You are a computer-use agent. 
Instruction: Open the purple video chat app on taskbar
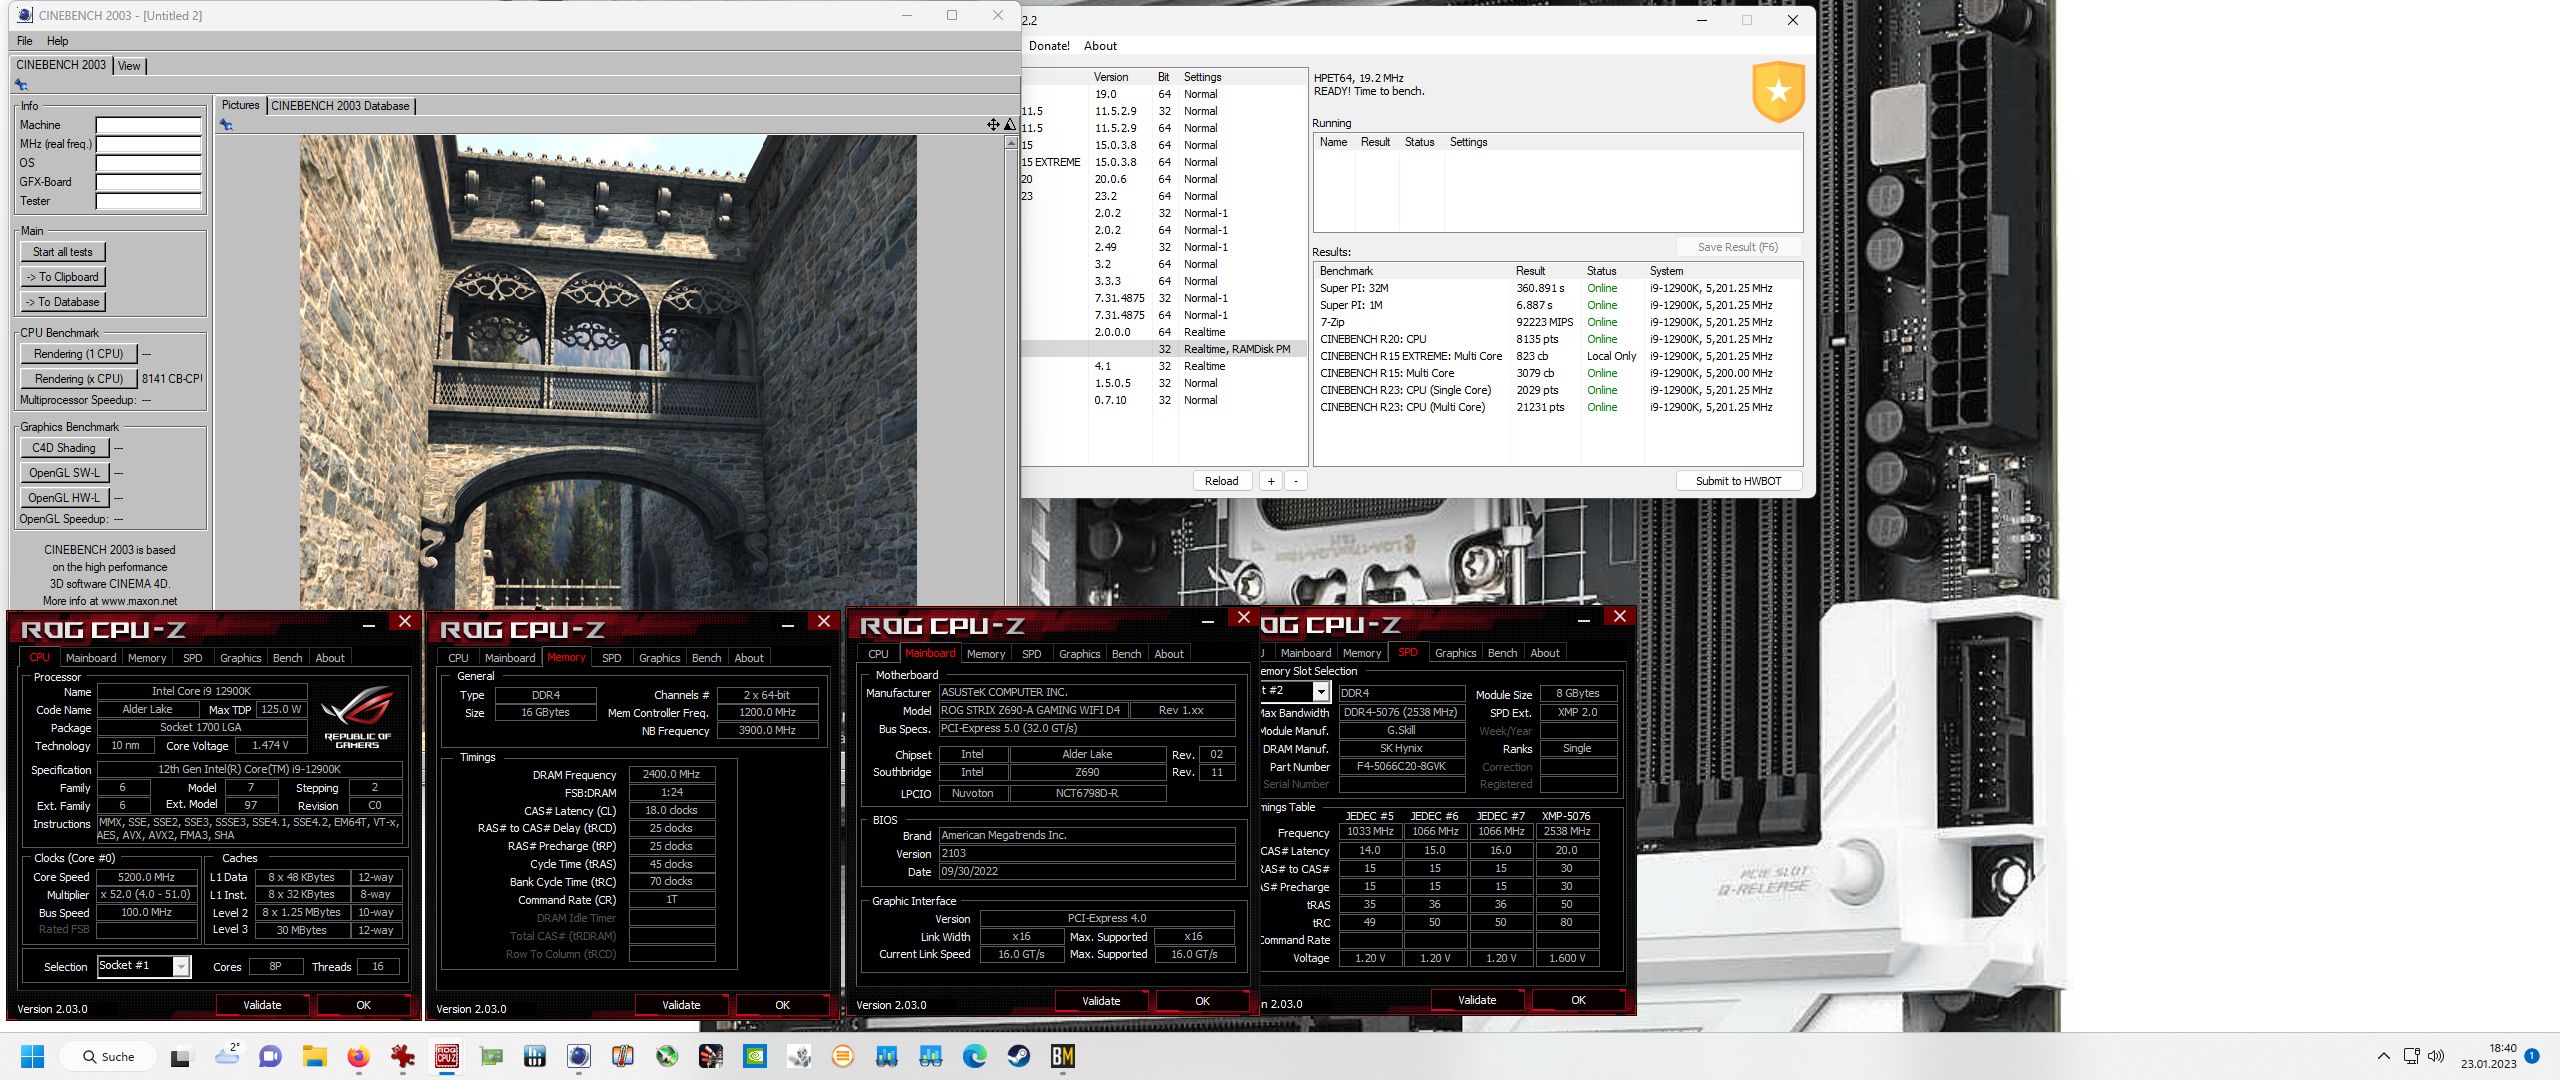tap(270, 1056)
